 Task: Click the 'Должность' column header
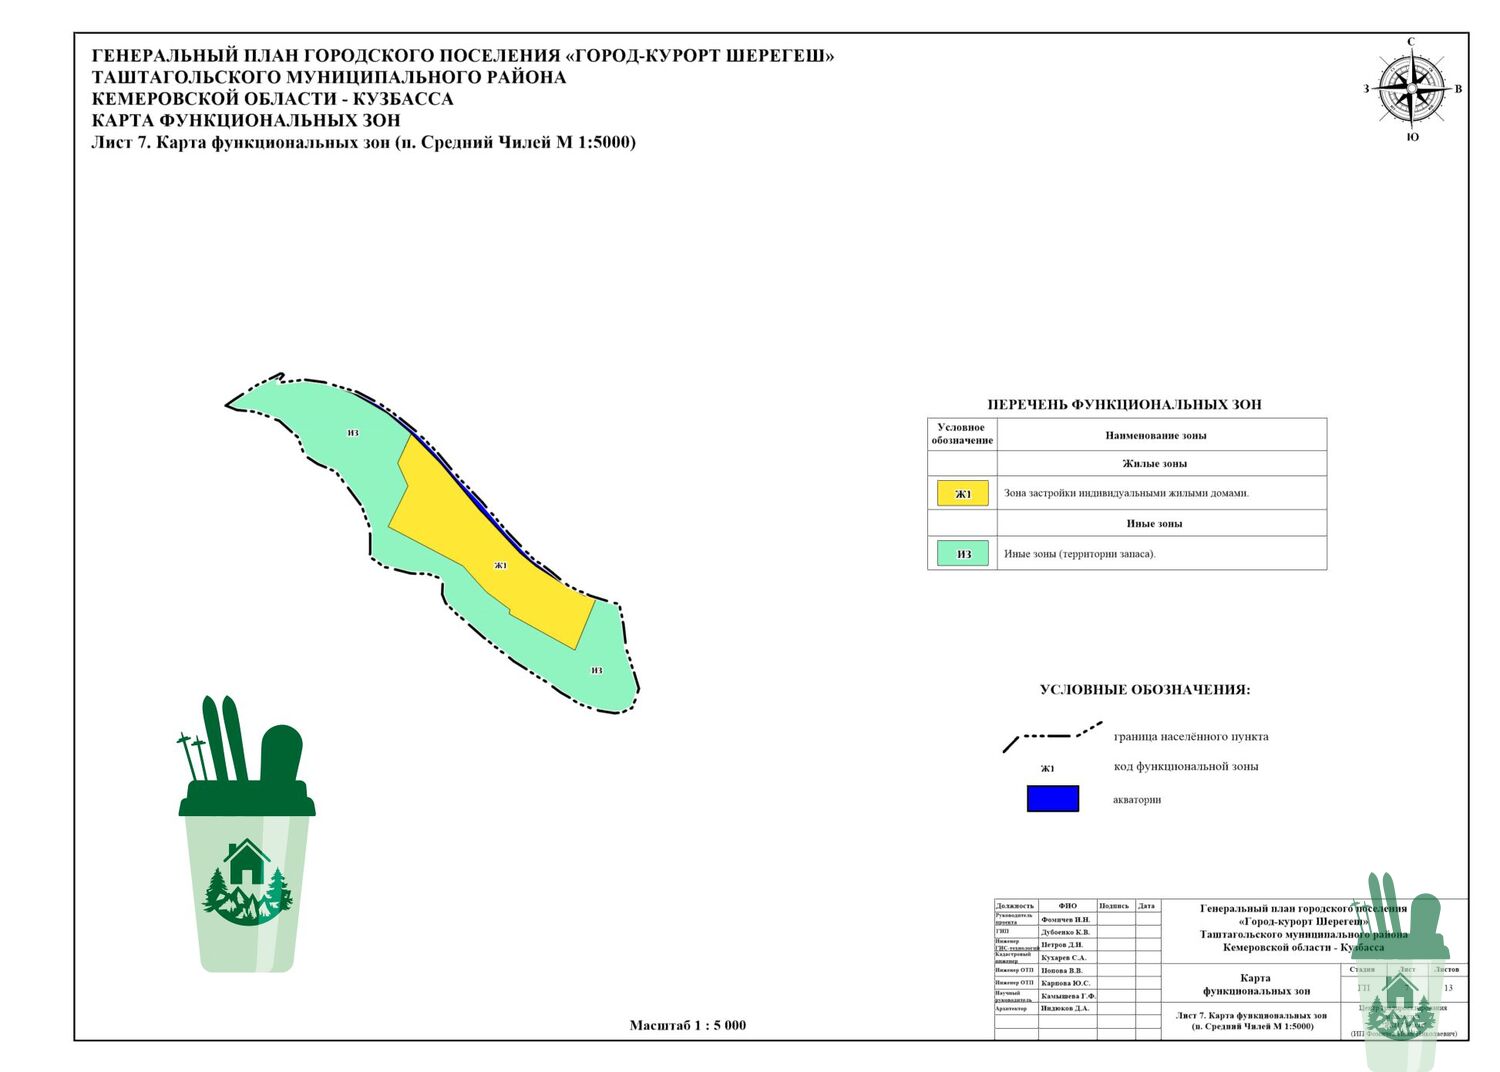pos(1014,906)
